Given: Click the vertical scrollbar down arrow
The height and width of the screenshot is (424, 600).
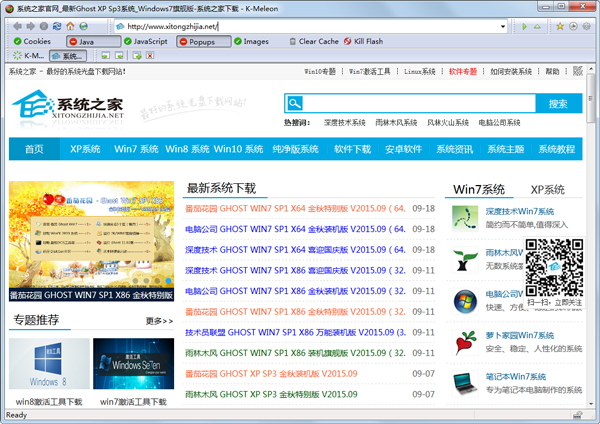Looking at the screenshot, I should point(591,403).
